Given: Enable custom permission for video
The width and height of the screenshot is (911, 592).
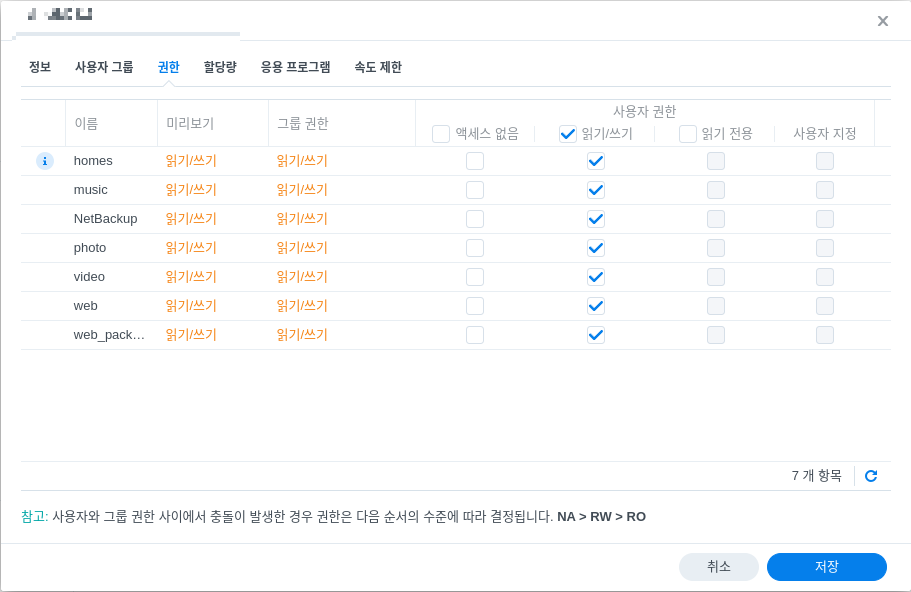Looking at the screenshot, I should [825, 277].
